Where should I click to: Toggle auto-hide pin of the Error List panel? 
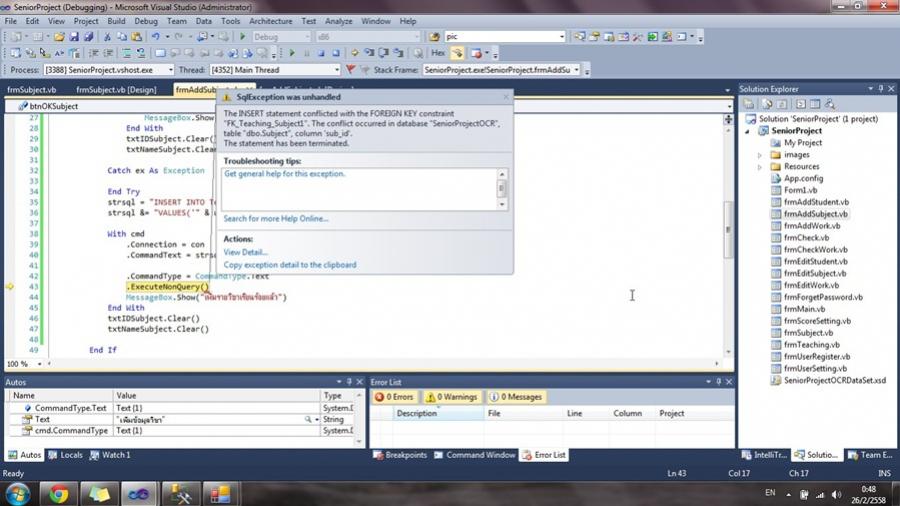[719, 382]
